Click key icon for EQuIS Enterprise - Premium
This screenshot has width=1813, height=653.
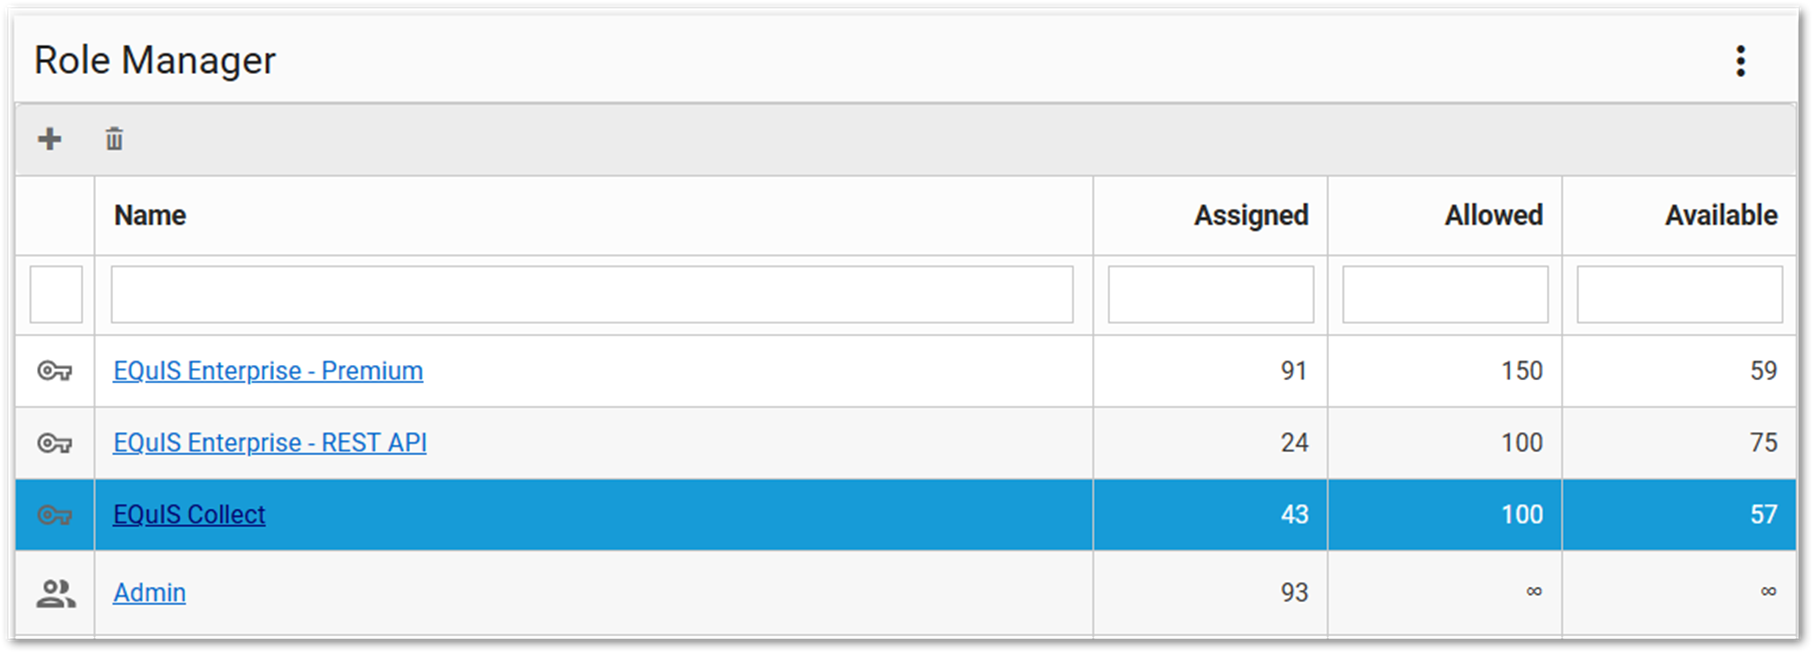point(55,371)
